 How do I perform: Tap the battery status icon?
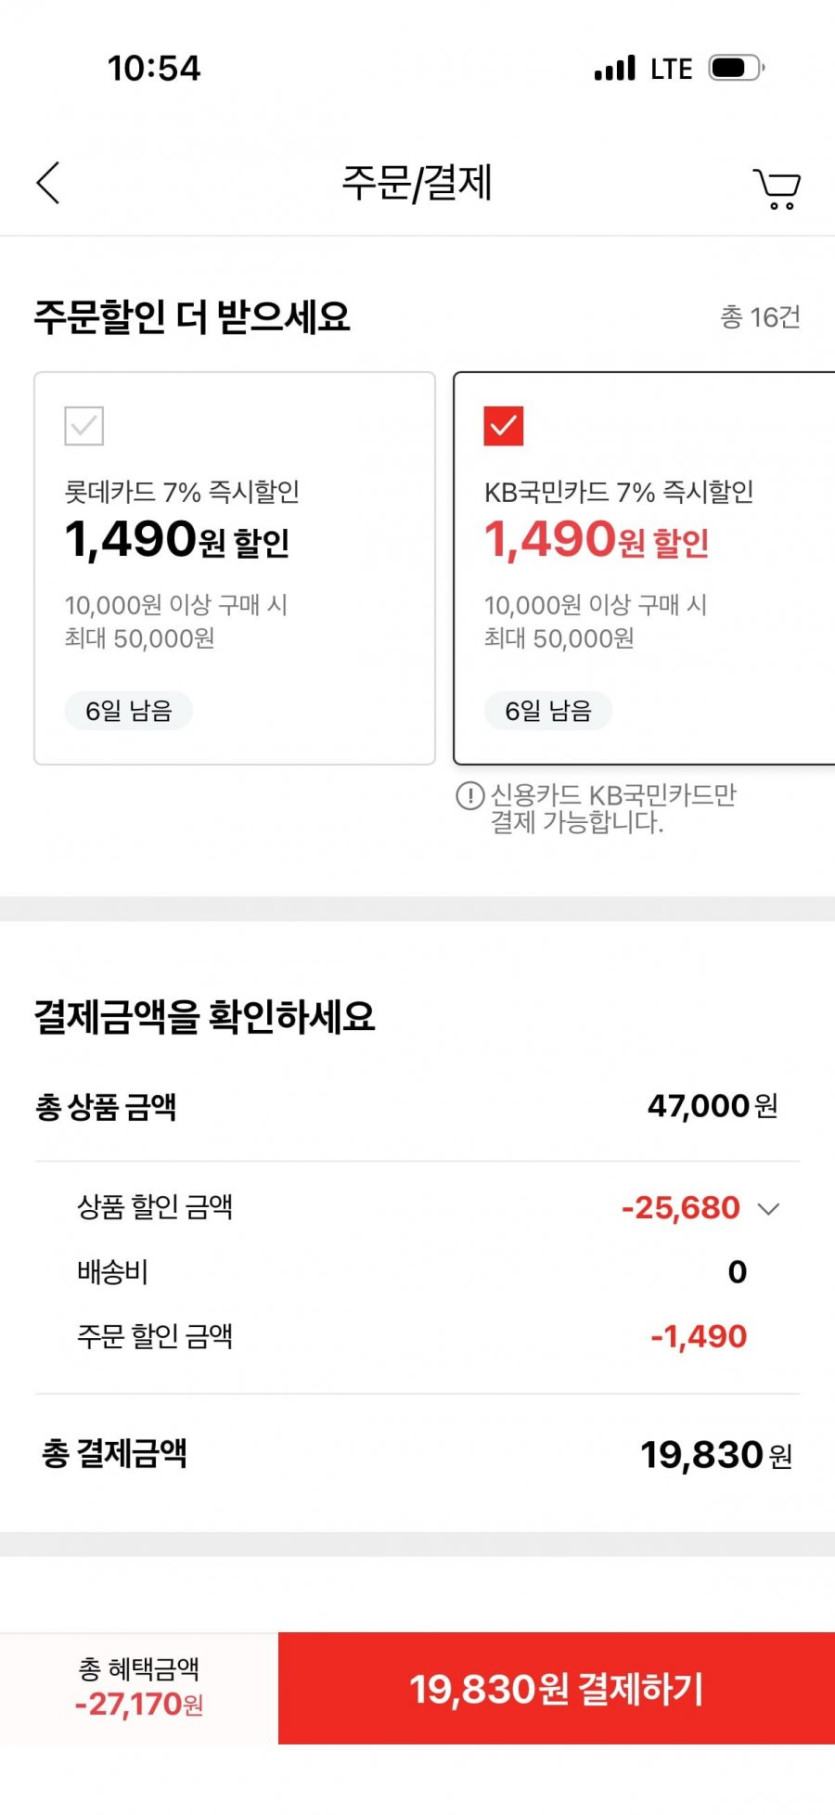tap(736, 68)
